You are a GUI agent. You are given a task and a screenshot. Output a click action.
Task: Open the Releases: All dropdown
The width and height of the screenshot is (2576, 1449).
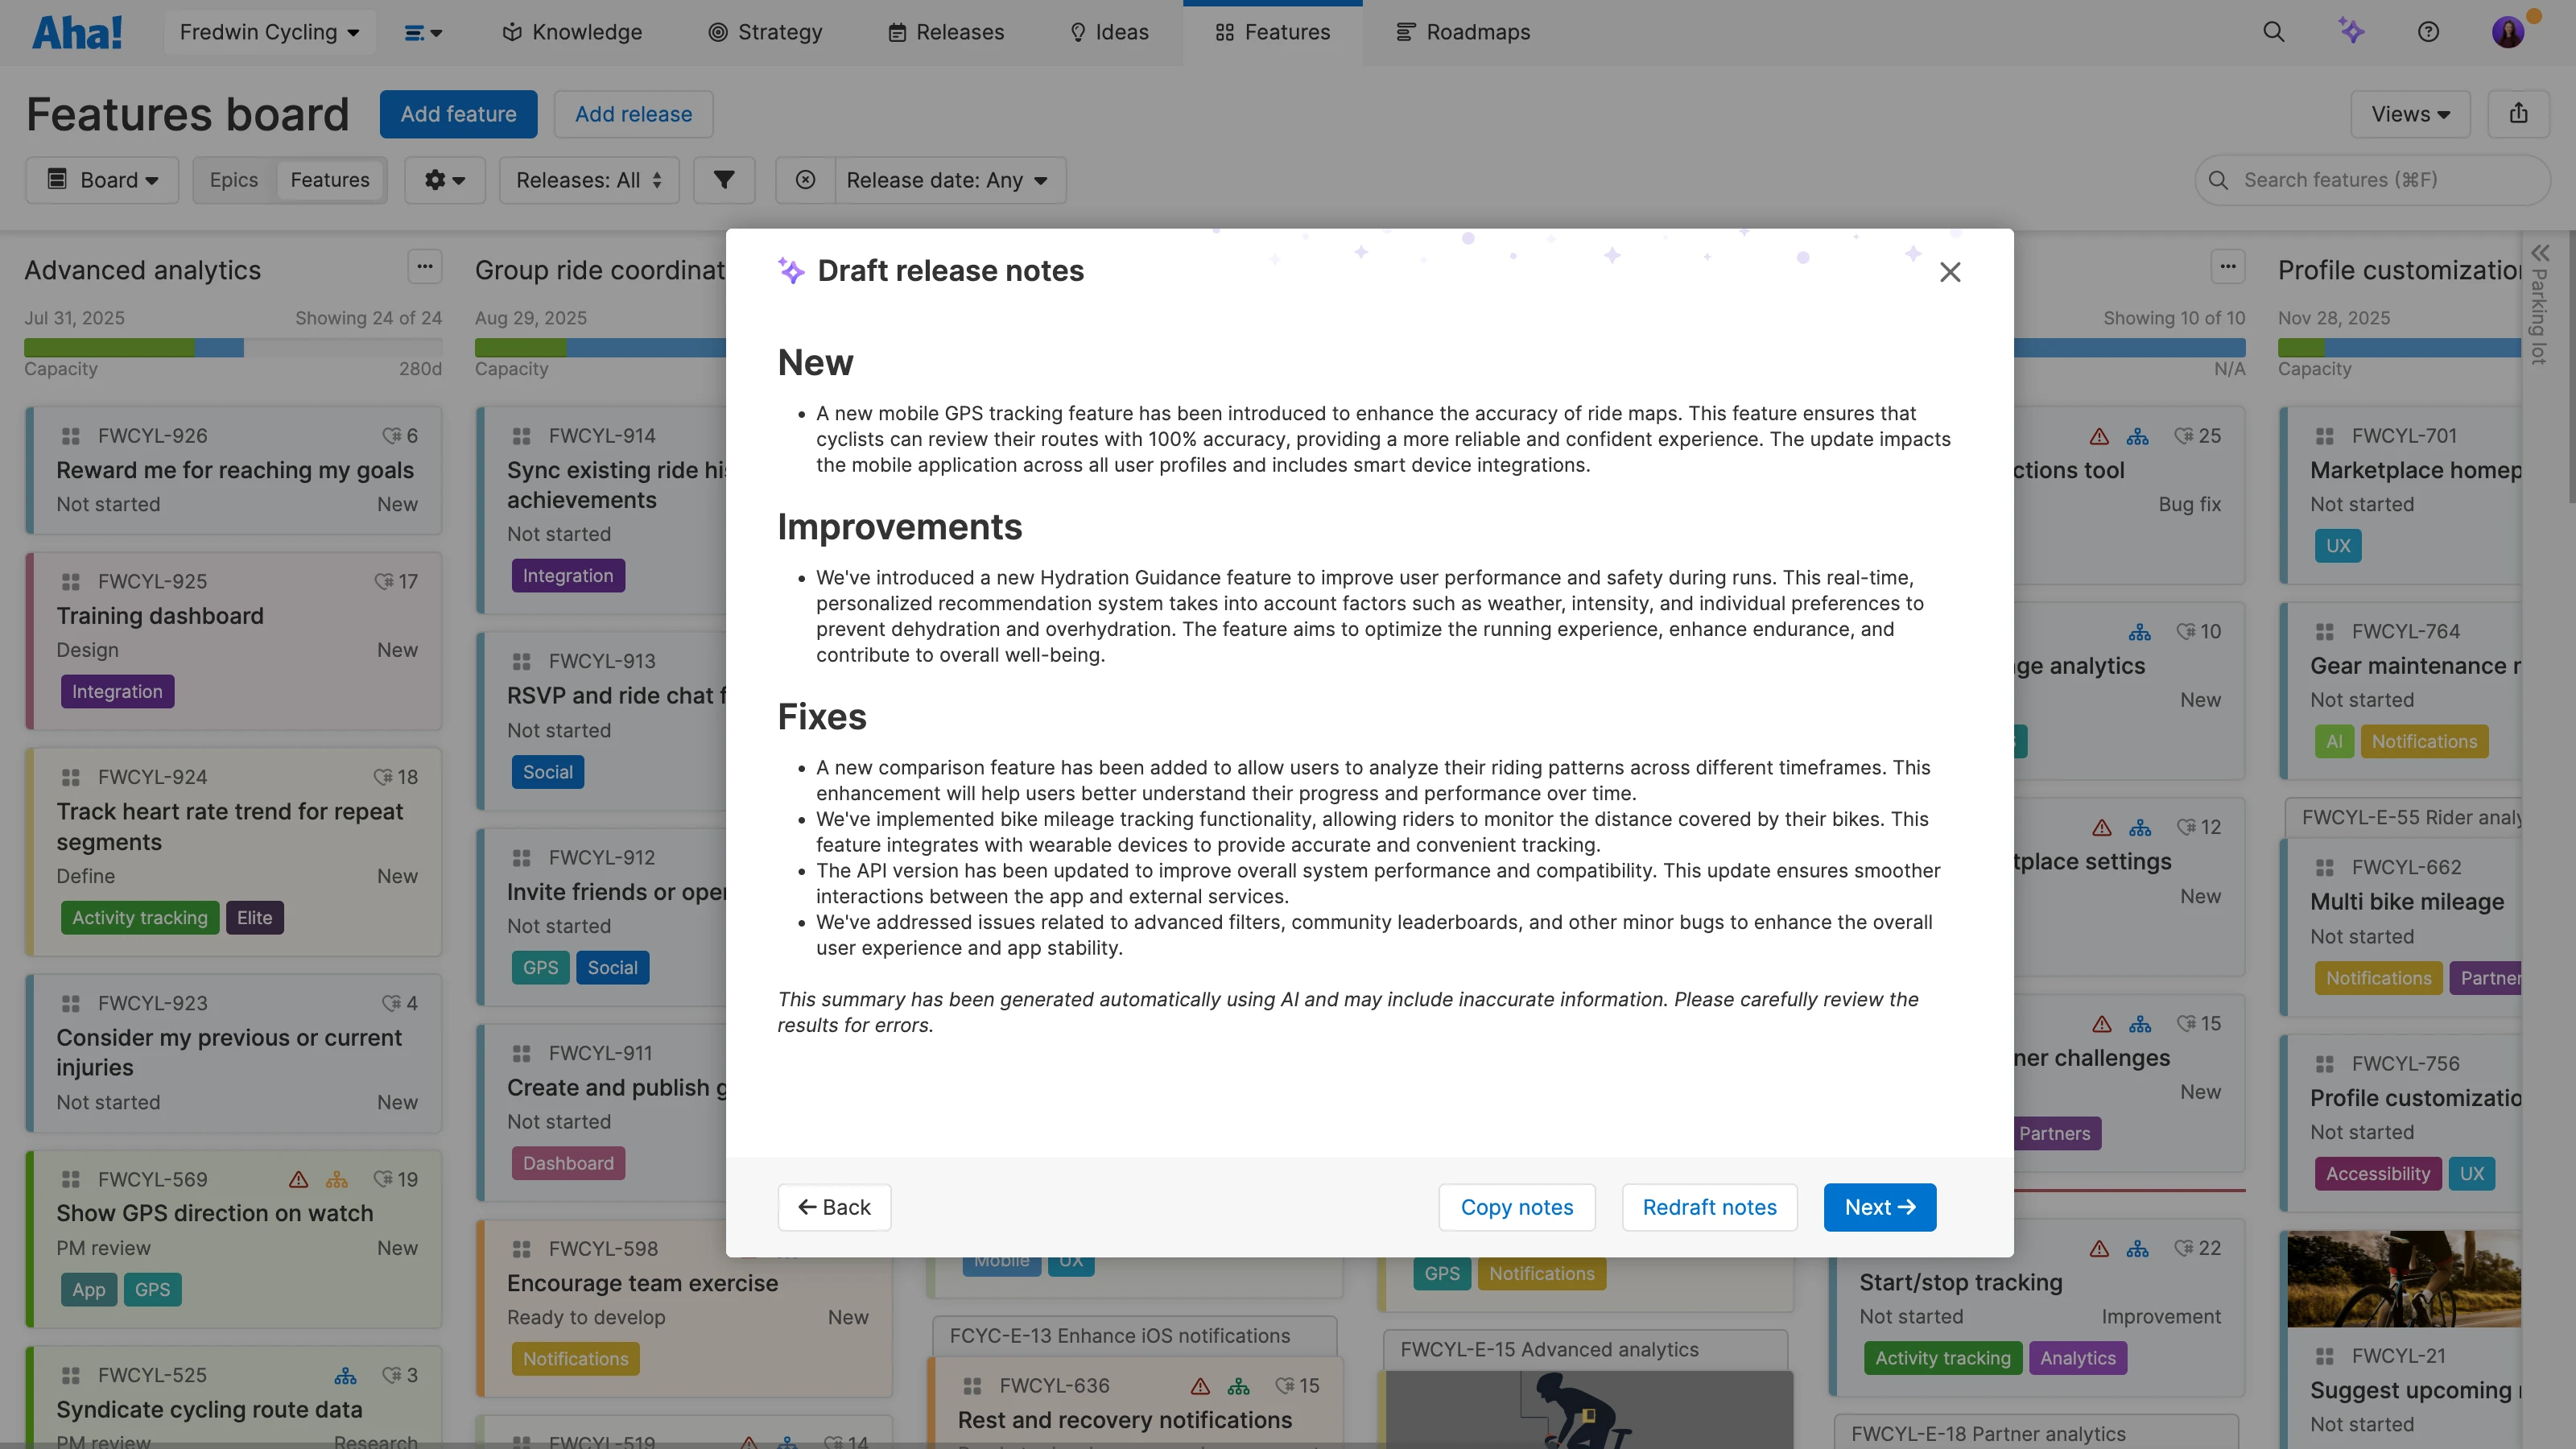[588, 180]
